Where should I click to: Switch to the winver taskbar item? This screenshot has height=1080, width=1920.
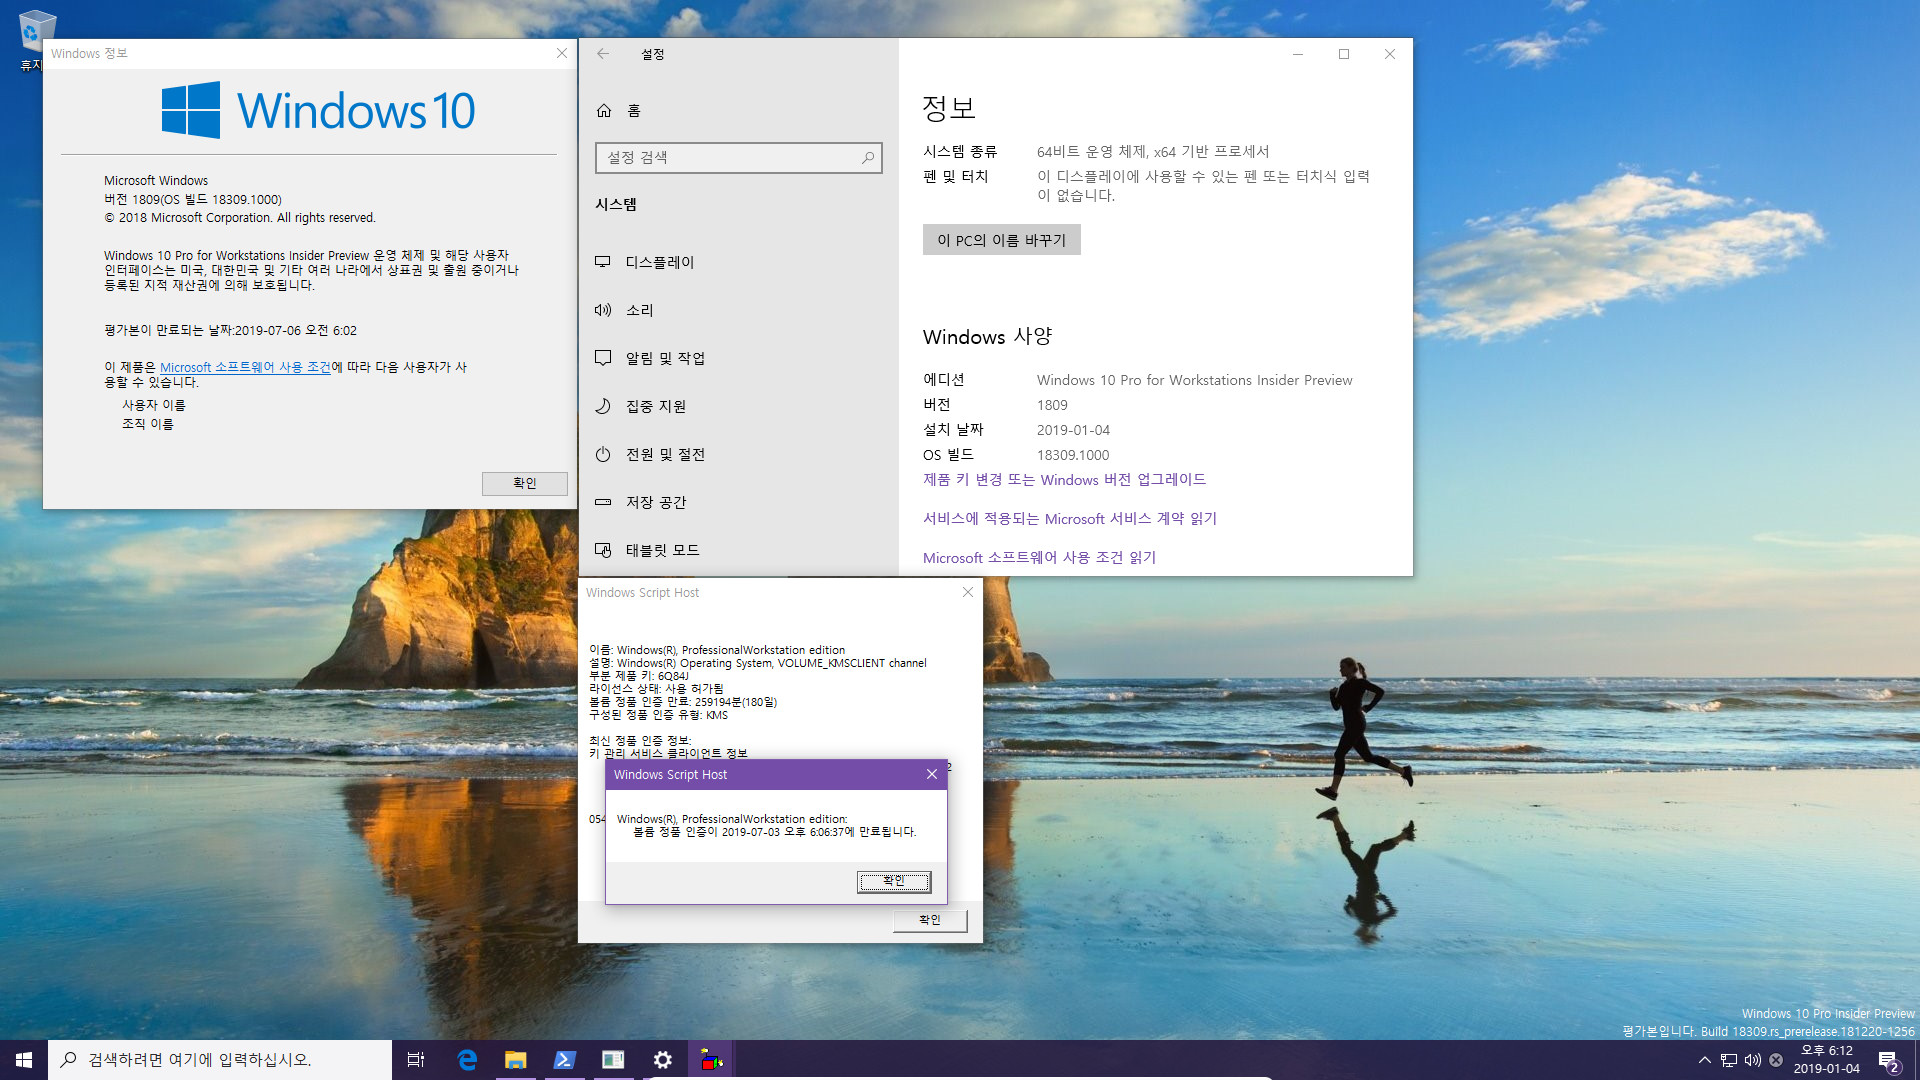click(613, 1060)
